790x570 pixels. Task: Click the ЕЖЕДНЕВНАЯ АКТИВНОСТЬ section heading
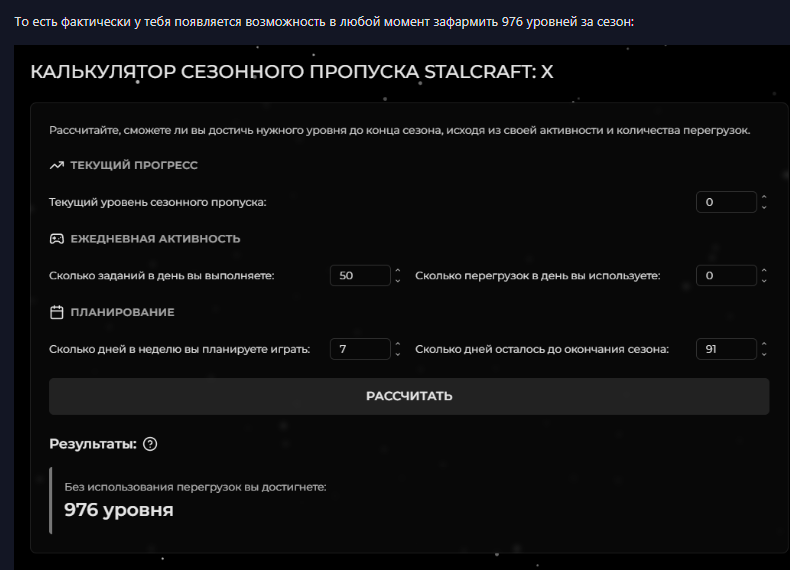[155, 239]
